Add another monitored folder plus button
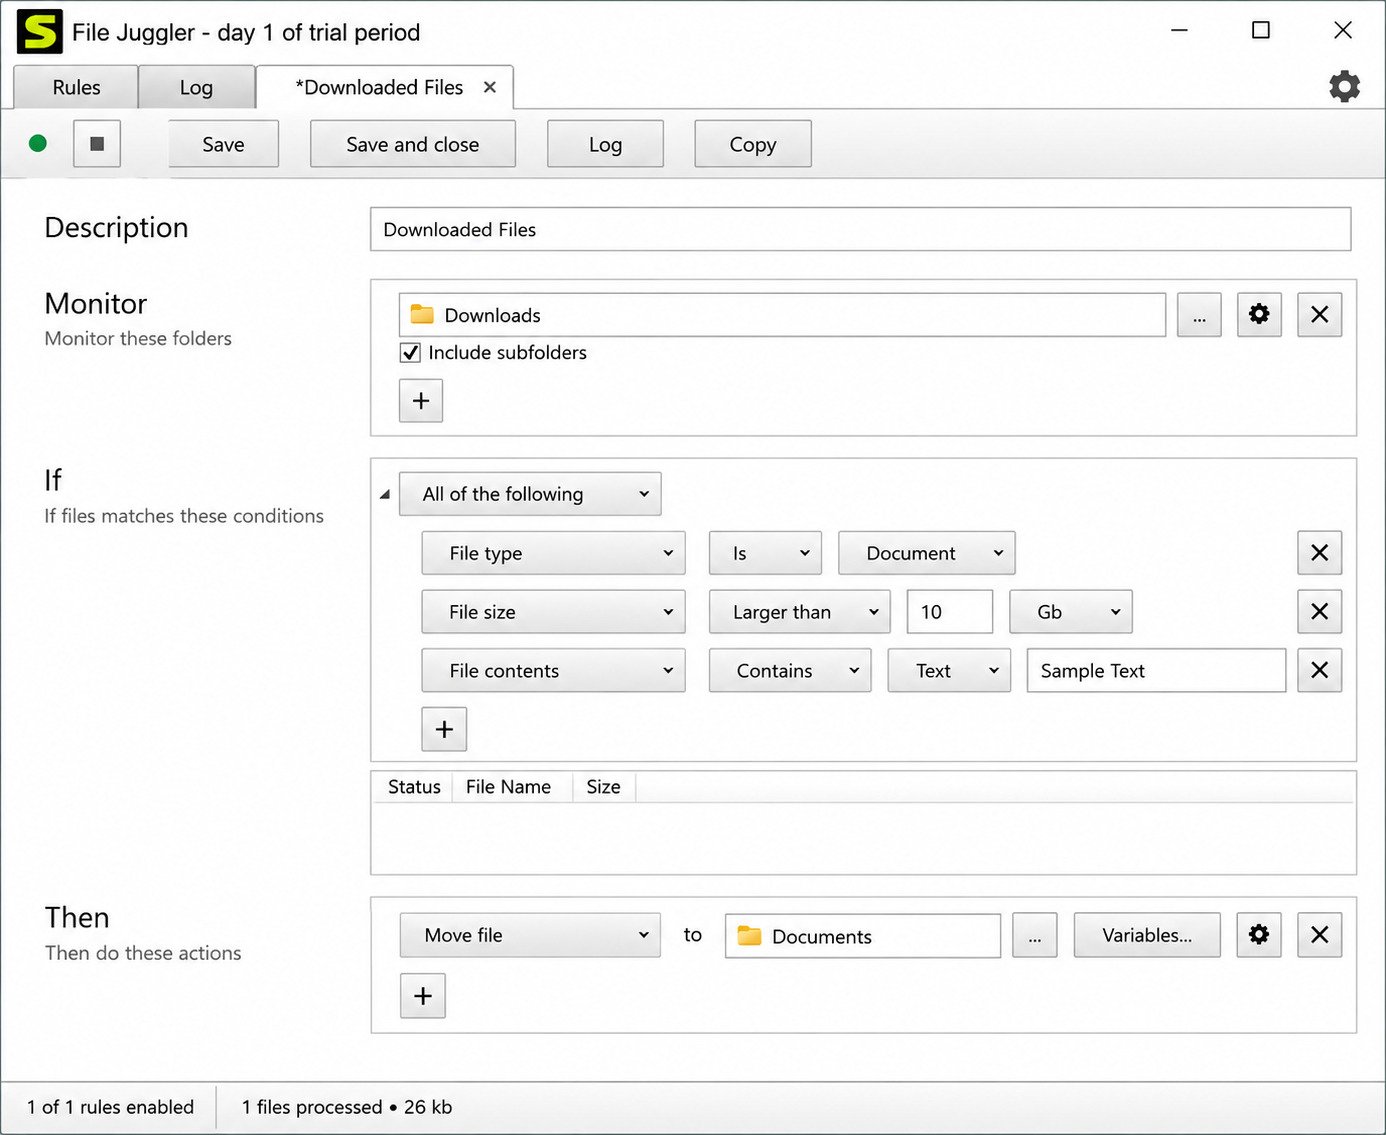 point(421,401)
